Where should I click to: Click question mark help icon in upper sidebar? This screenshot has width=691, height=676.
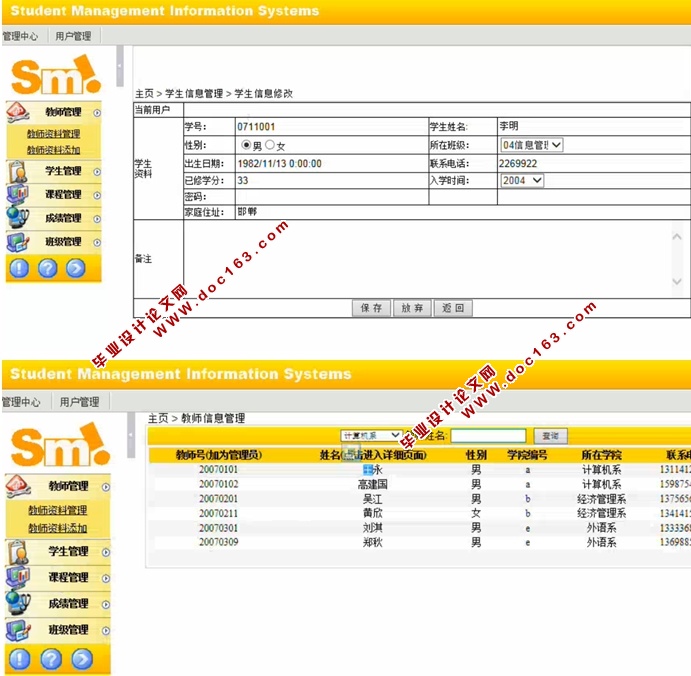click(x=48, y=267)
